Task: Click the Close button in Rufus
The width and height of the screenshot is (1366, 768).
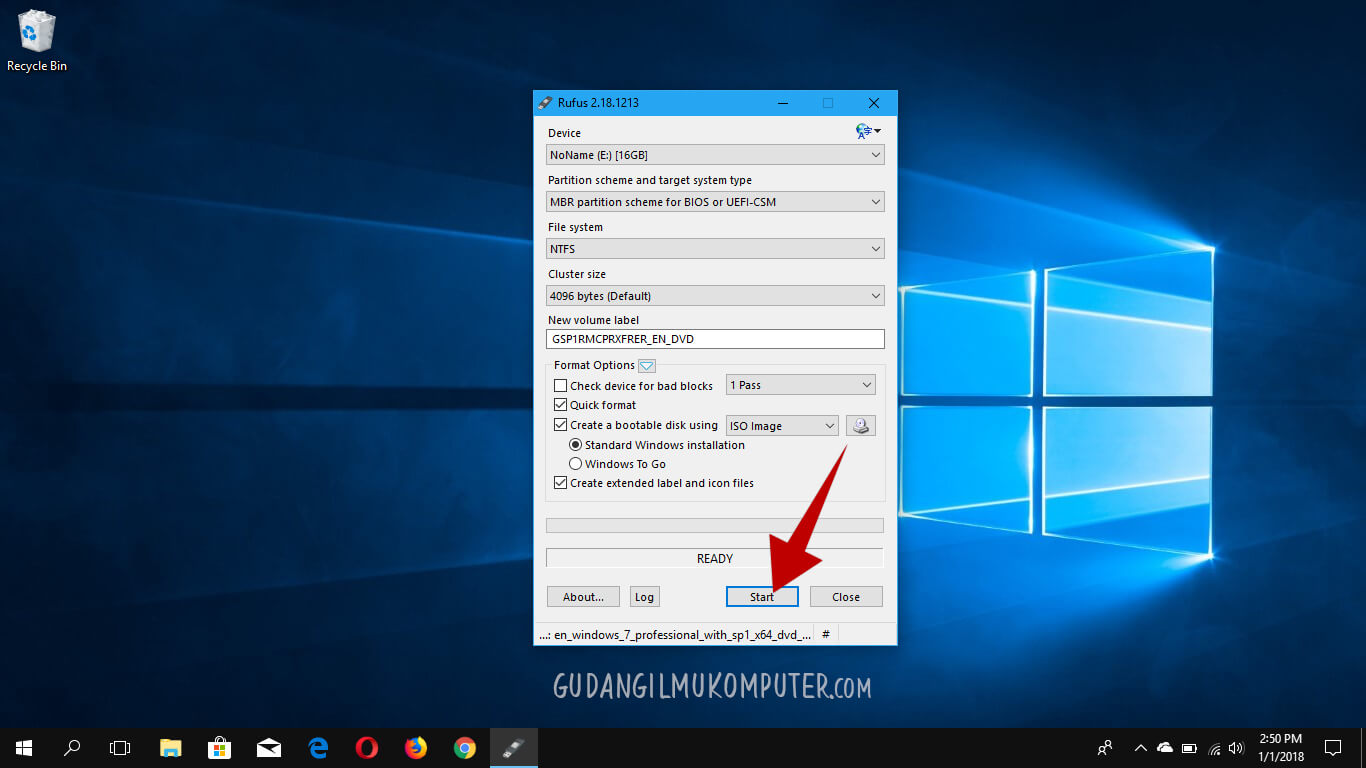Action: [846, 597]
